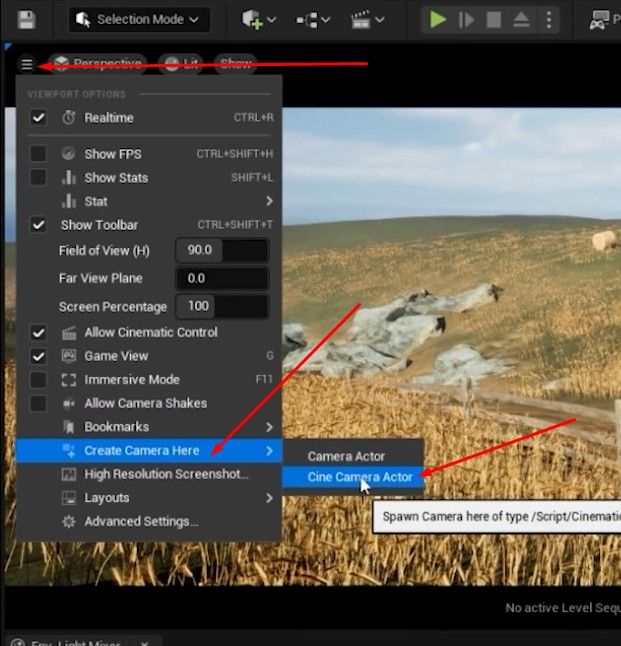
Task: Click the Eject icon in toolbar
Action: [x=521, y=19]
